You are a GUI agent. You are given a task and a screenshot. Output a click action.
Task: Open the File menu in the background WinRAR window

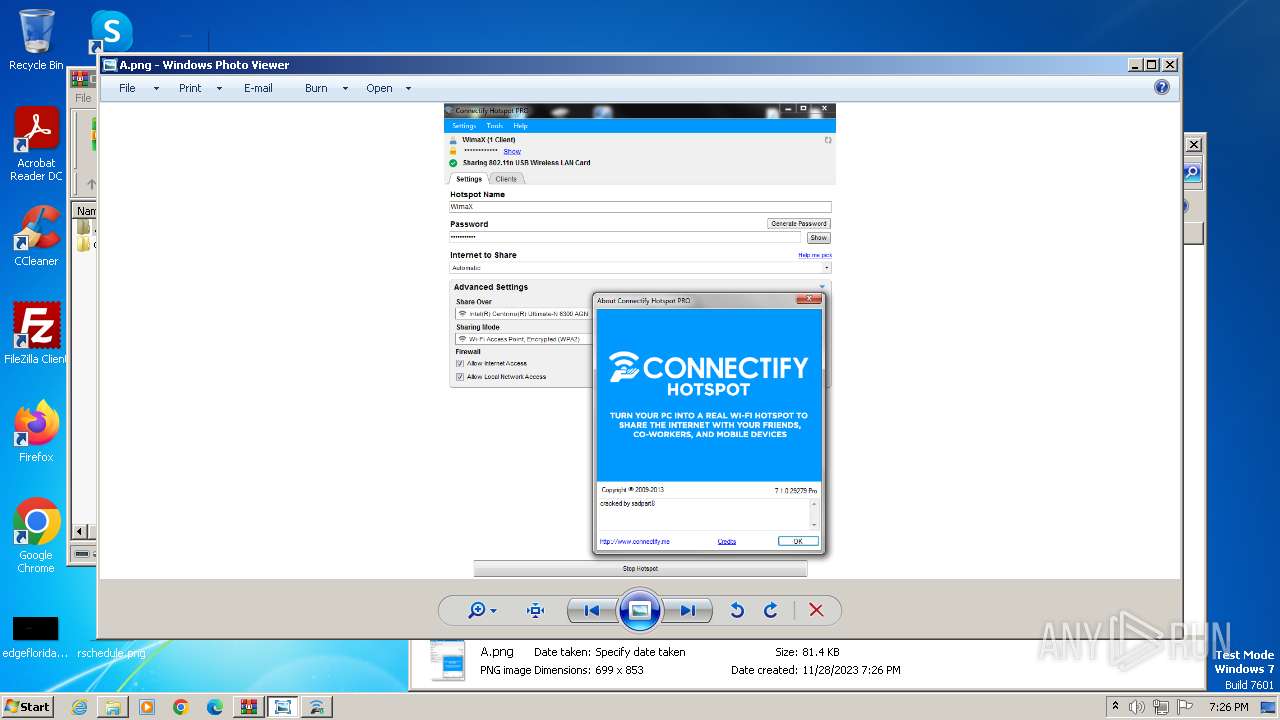tap(83, 98)
